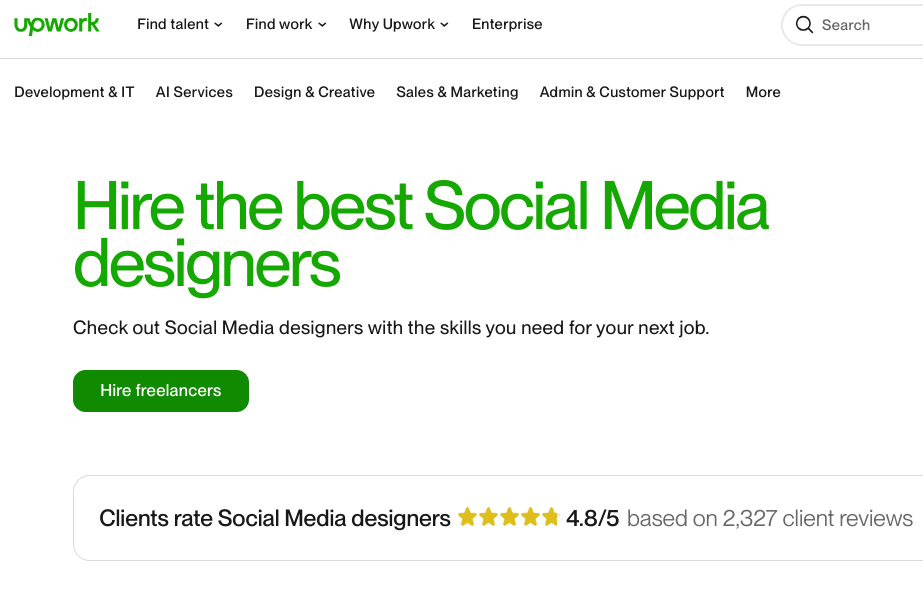Click the fourth star next to 4.8/5
The width and height of the screenshot is (923, 594).
(x=529, y=517)
